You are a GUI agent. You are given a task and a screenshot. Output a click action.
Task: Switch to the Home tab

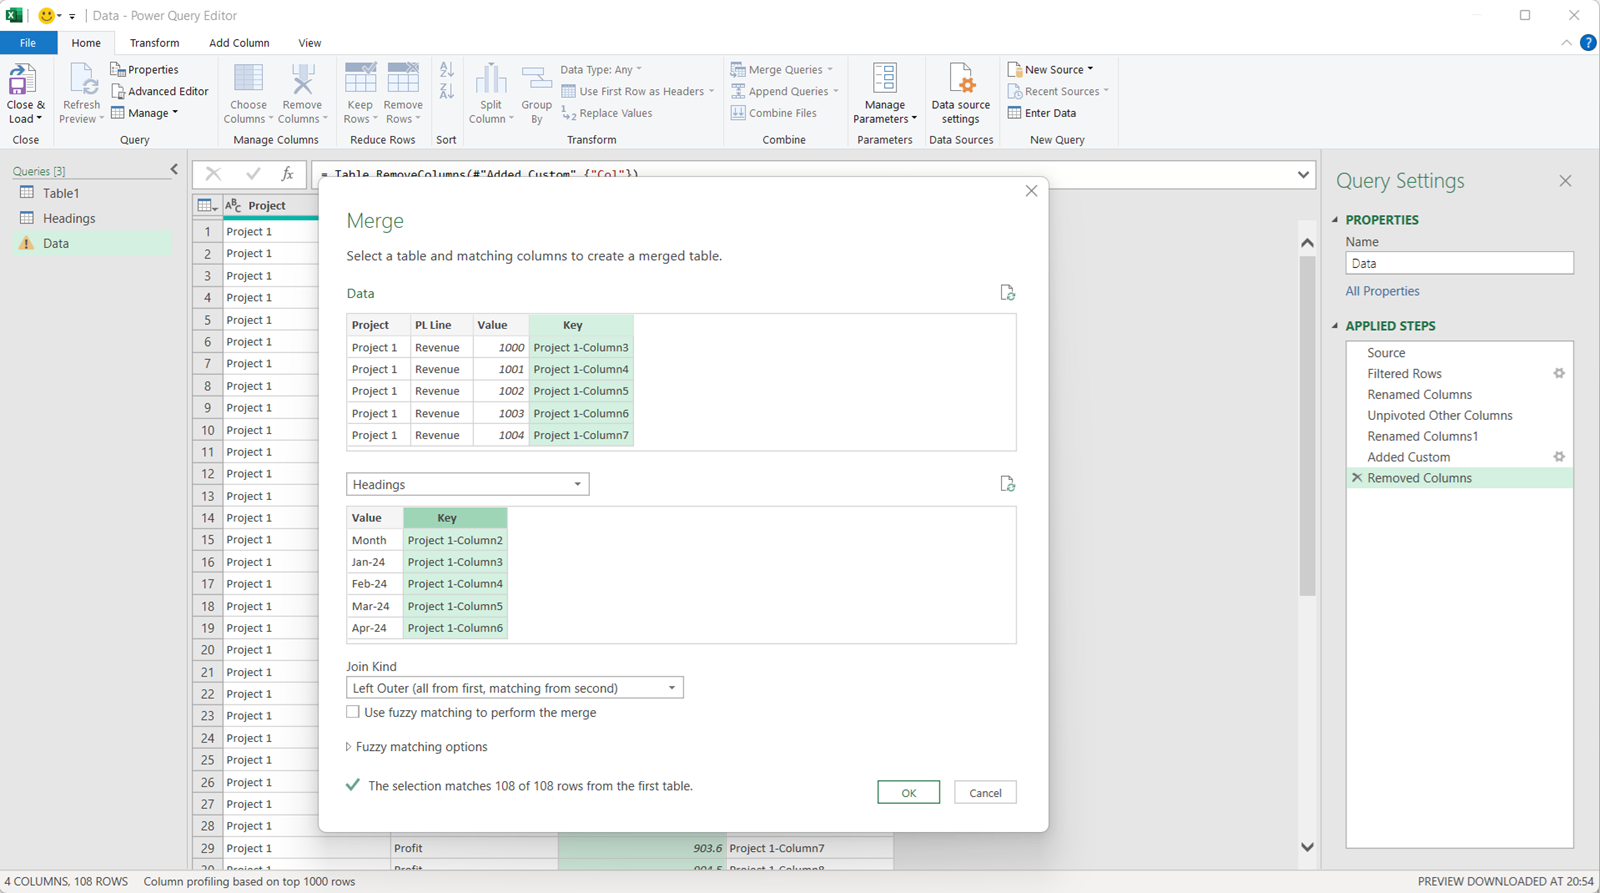point(86,43)
